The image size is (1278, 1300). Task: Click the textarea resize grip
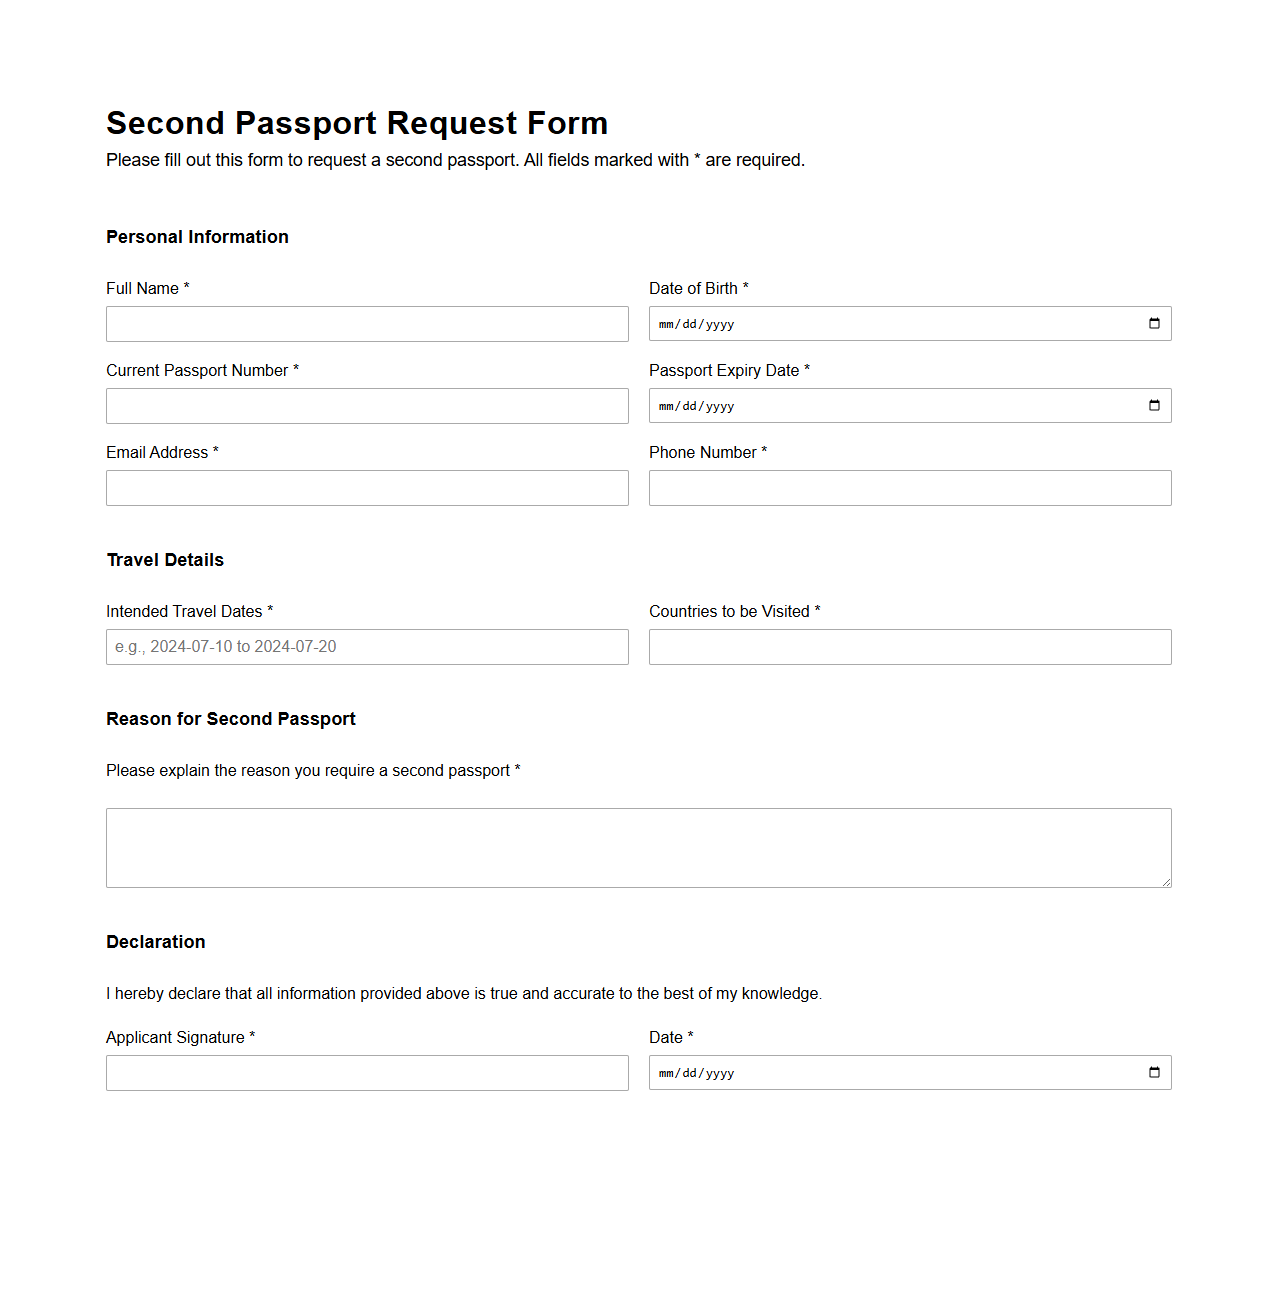pos(1166,880)
